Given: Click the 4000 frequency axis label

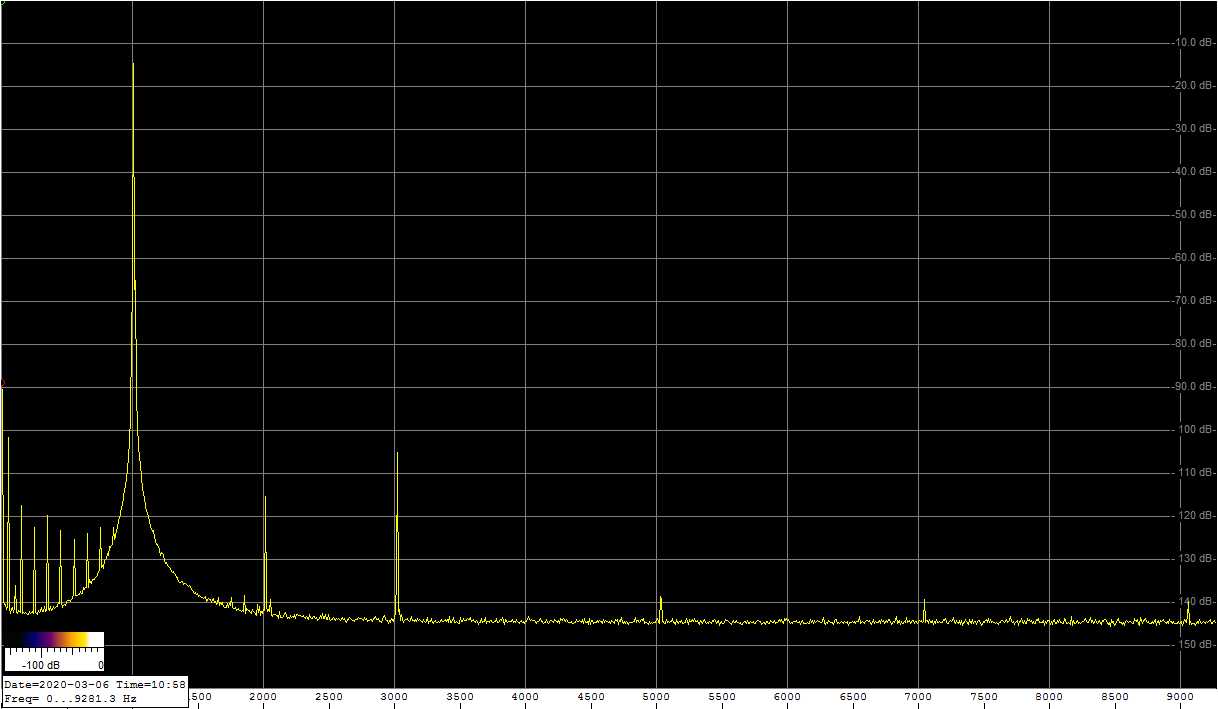Looking at the screenshot, I should [525, 697].
